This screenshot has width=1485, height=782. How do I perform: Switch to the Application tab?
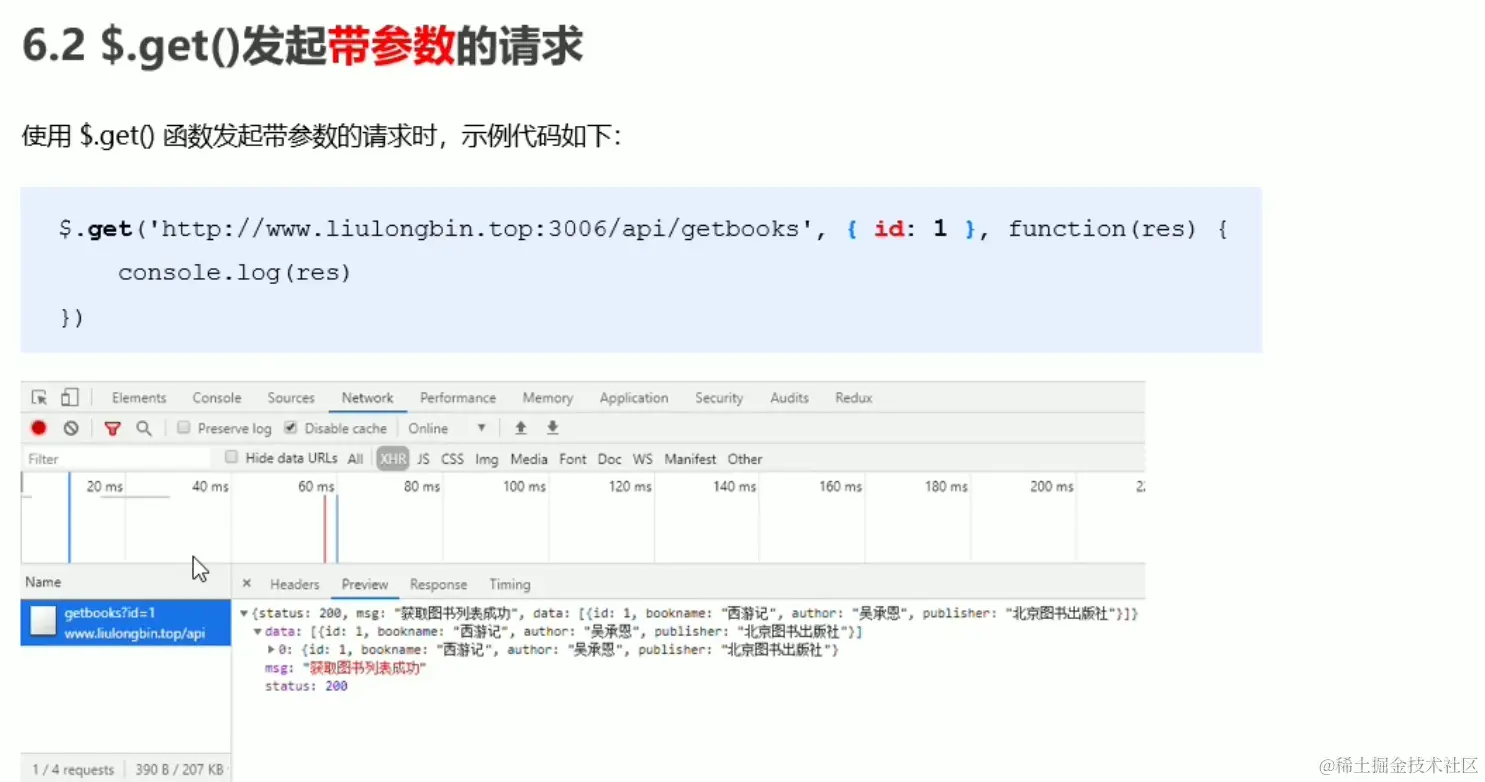click(x=634, y=398)
